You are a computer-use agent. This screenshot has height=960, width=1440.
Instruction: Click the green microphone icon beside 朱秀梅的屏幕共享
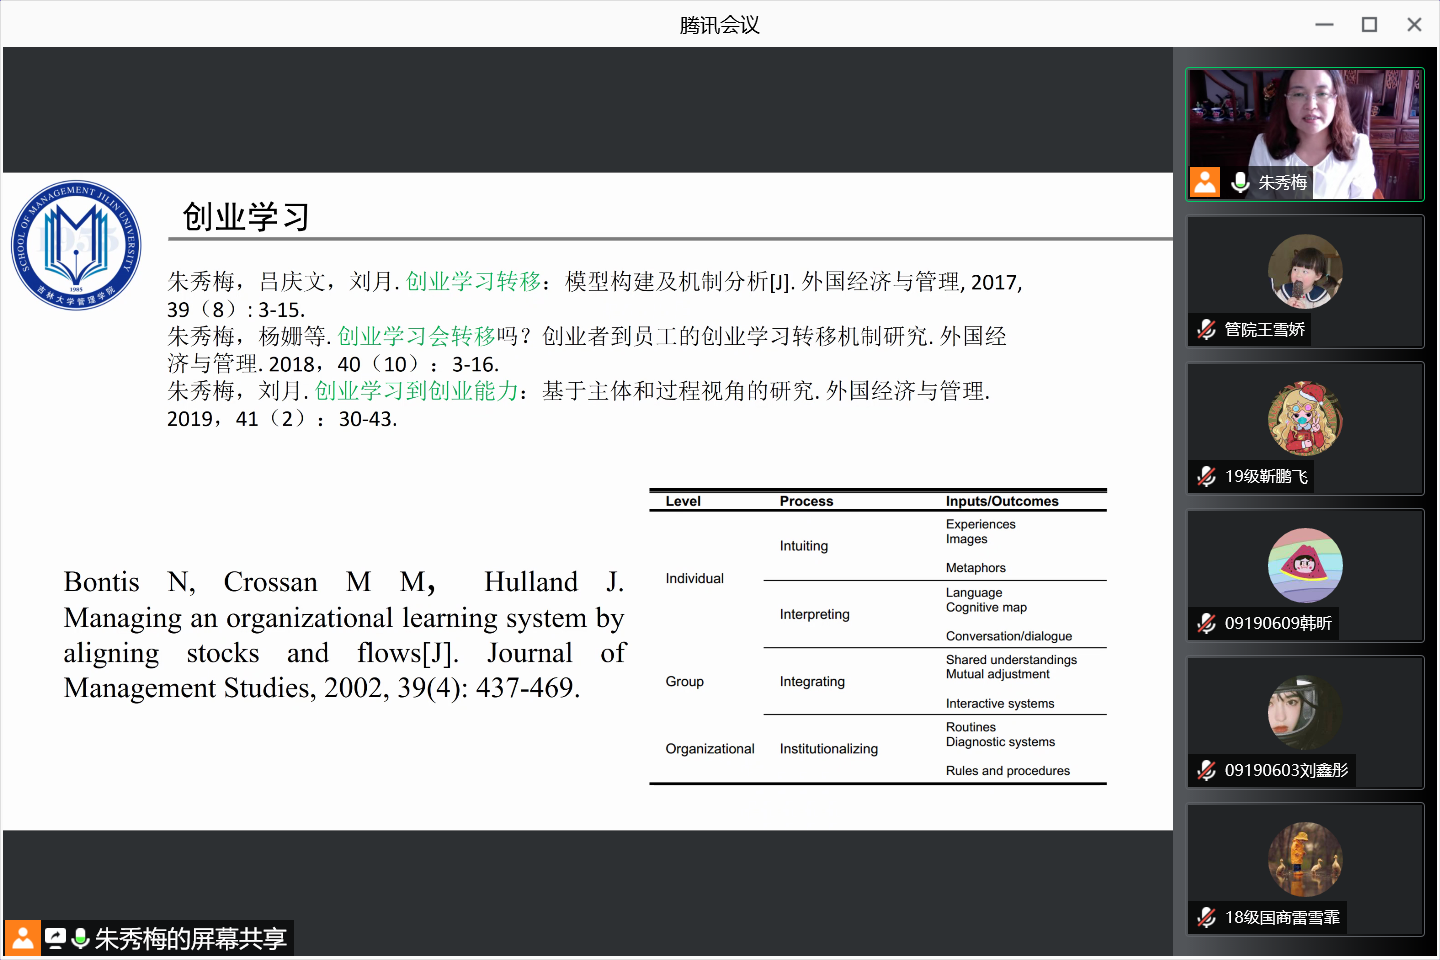tap(81, 938)
